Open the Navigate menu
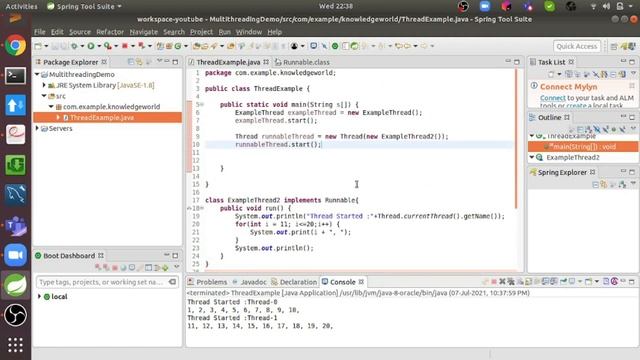The image size is (640, 360). (x=143, y=32)
